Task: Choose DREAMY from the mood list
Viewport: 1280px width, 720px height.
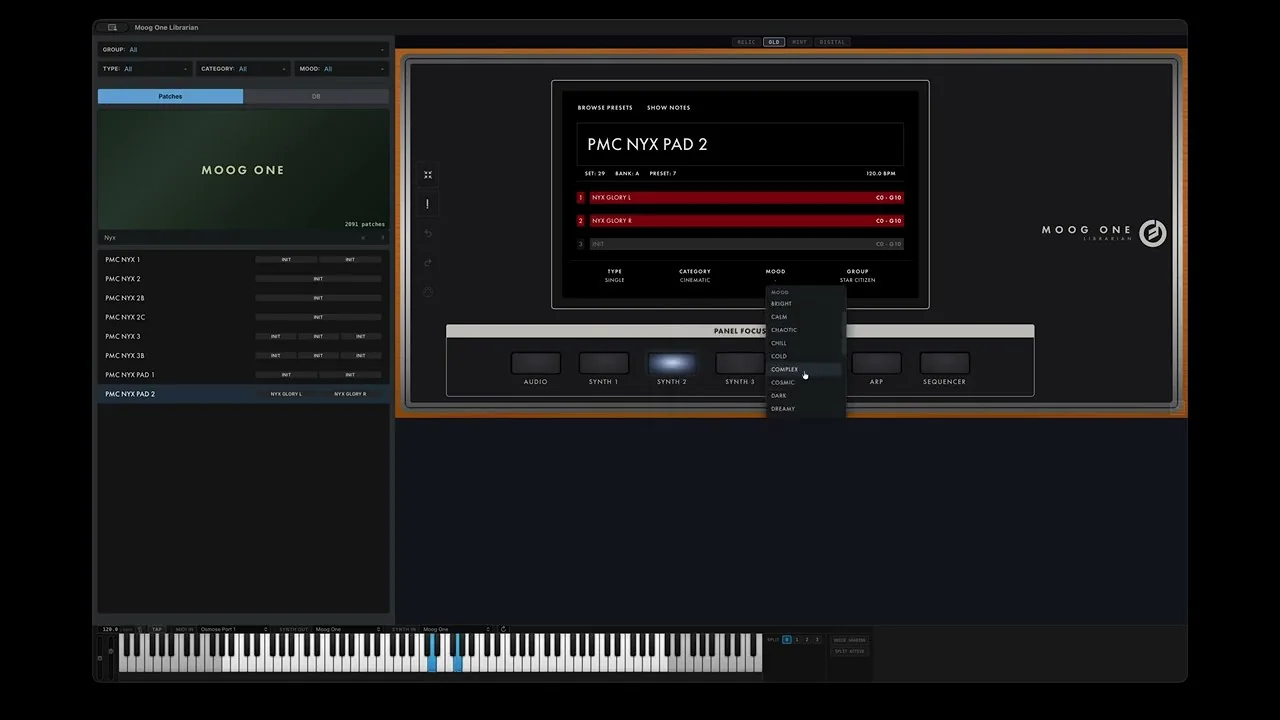Action: click(x=805, y=408)
